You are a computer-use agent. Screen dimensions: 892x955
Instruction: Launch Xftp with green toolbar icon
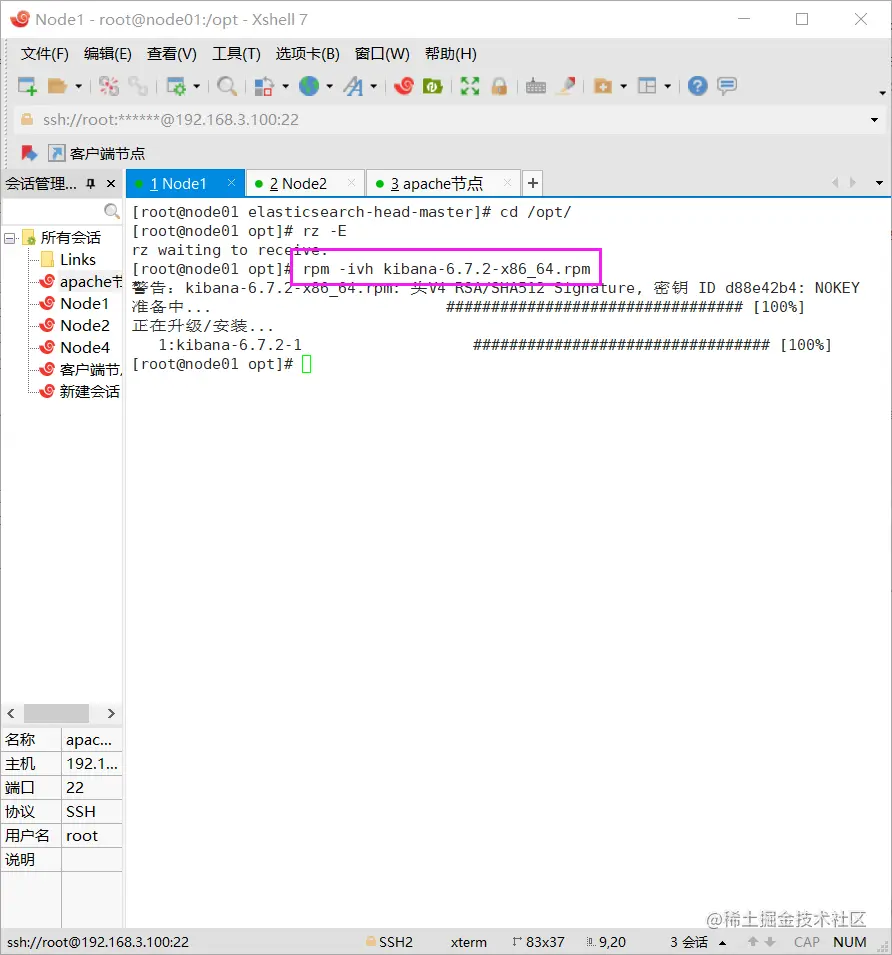tap(432, 86)
